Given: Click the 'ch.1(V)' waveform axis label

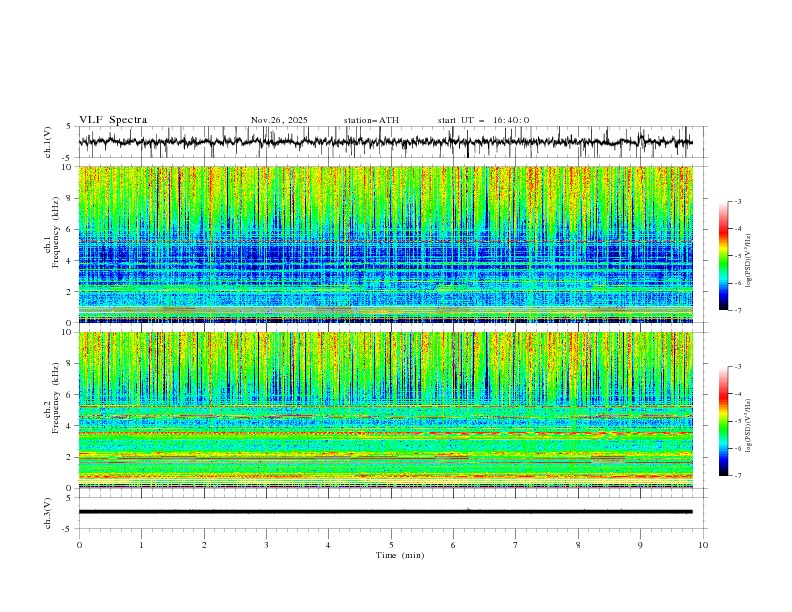Looking at the screenshot, I should coord(48,142).
